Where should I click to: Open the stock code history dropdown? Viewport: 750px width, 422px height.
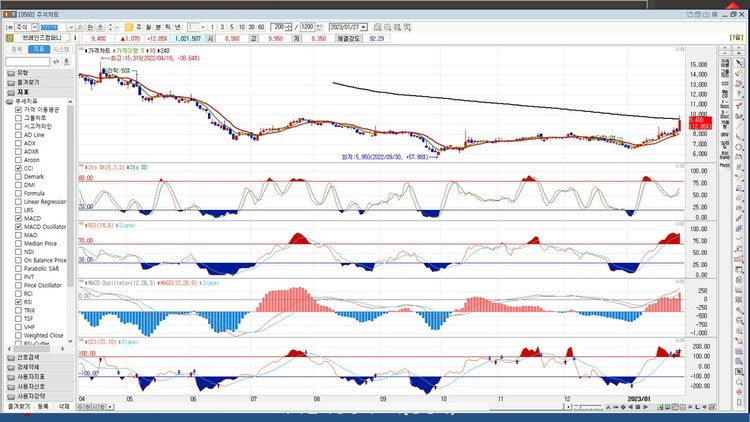pyautogui.click(x=71, y=27)
